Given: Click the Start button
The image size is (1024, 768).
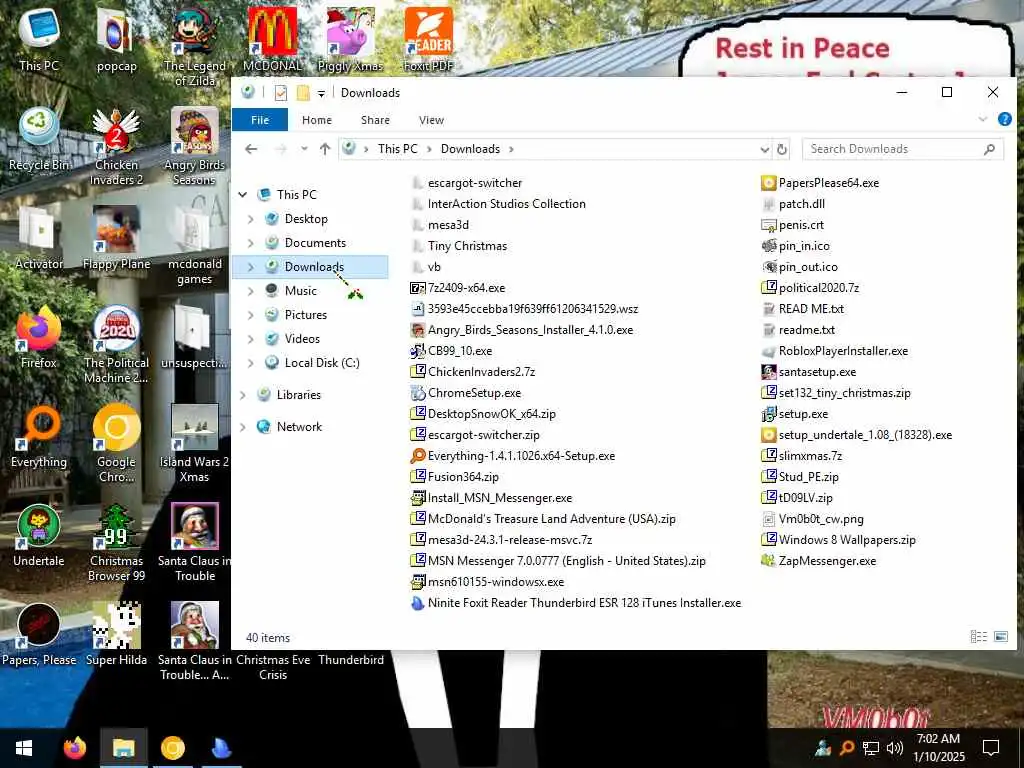Looking at the screenshot, I should point(24,748).
